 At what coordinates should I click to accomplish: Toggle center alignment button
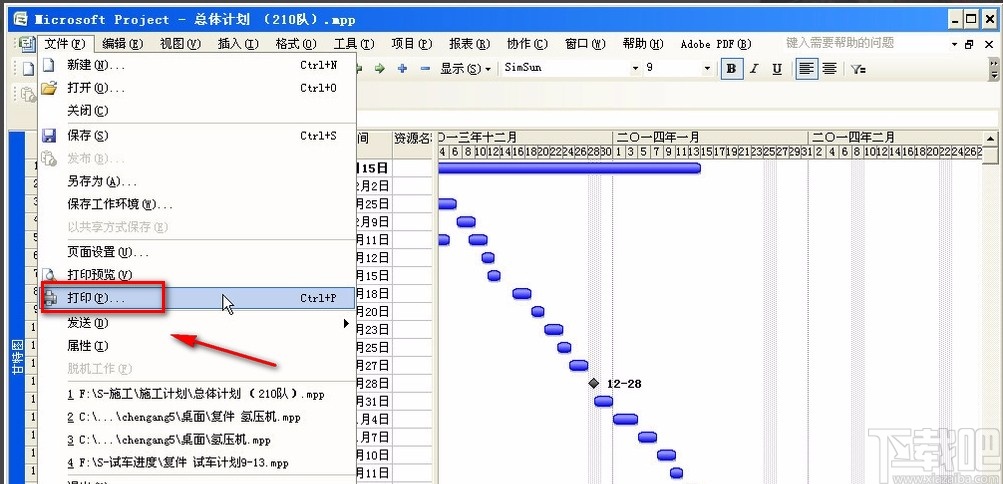(830, 68)
